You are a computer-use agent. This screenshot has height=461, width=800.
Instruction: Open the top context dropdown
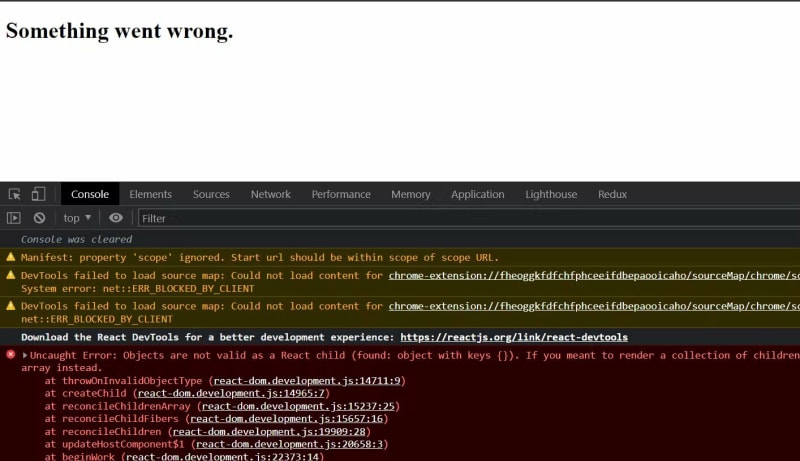point(77,218)
